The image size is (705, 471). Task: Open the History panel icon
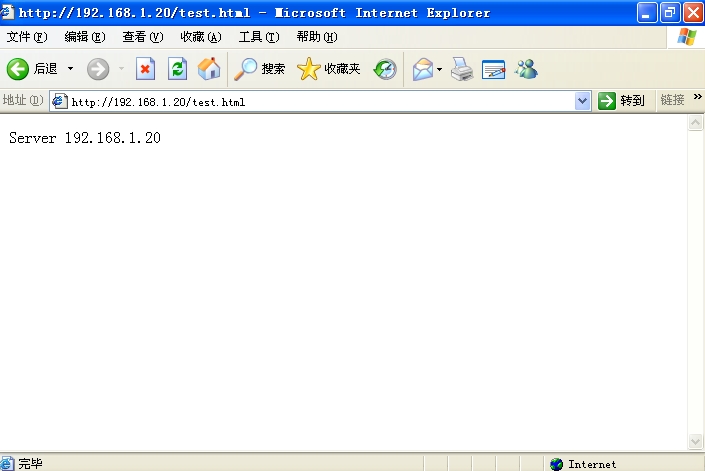pos(385,69)
